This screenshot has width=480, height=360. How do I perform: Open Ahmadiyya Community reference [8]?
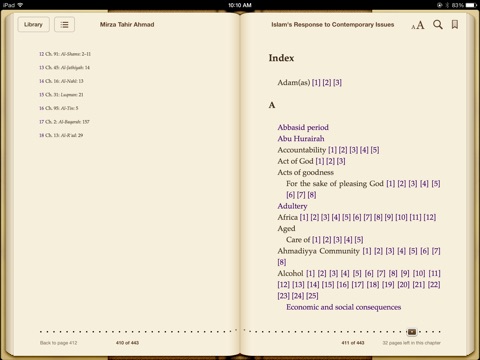282,262
